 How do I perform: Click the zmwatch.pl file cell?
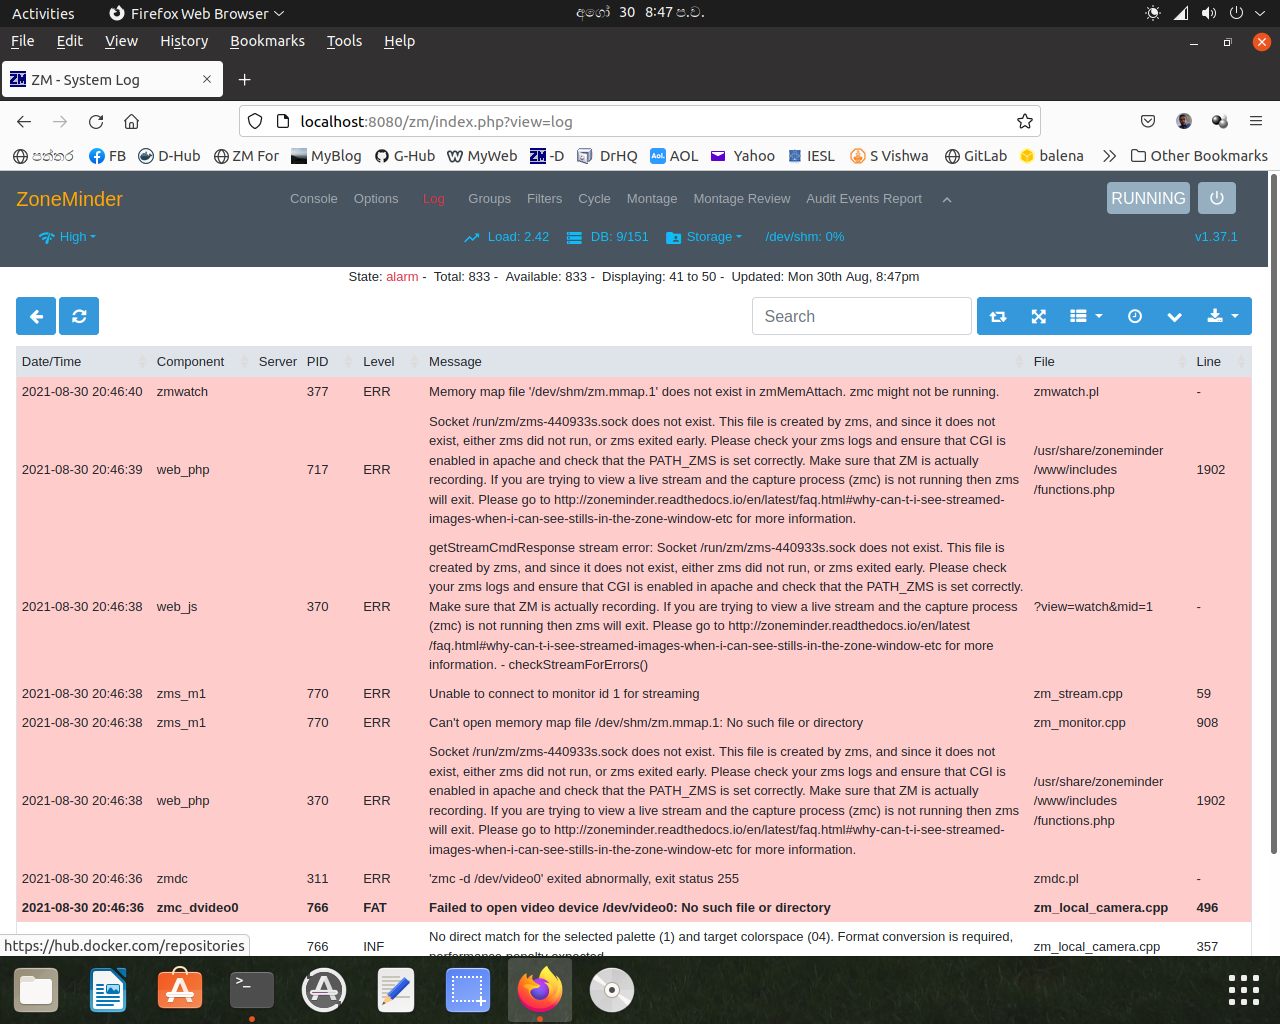(1066, 392)
